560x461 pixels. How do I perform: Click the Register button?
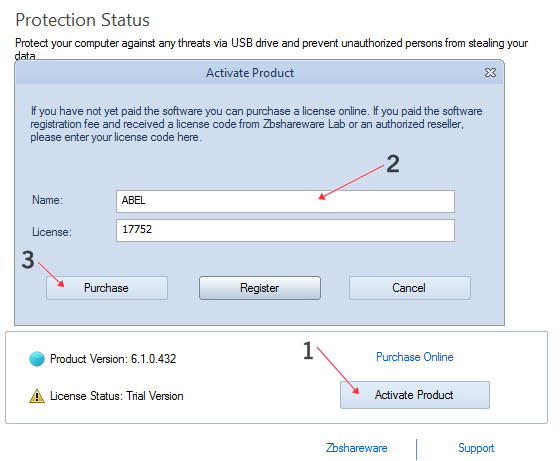(260, 288)
